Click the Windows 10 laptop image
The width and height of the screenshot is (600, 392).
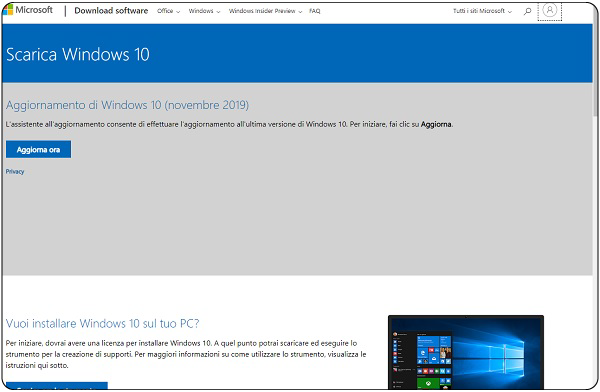pos(466,352)
